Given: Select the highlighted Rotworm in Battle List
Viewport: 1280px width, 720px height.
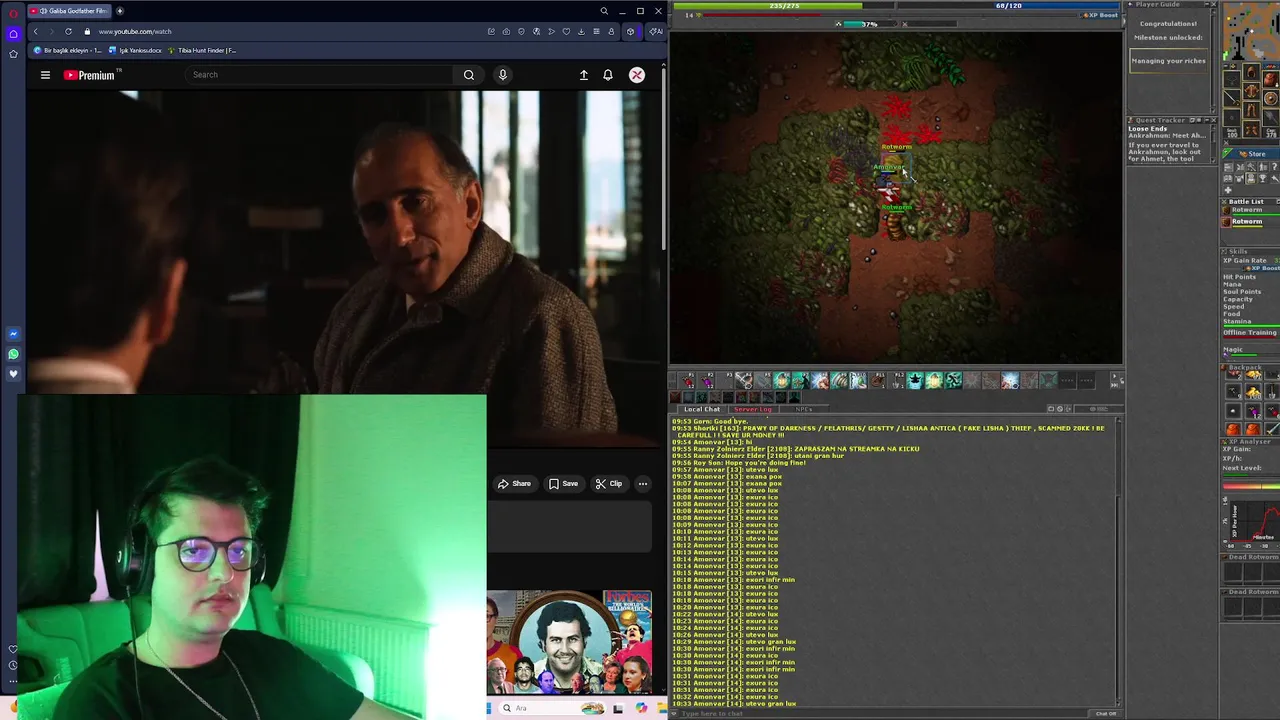Looking at the screenshot, I should [x=1250, y=221].
